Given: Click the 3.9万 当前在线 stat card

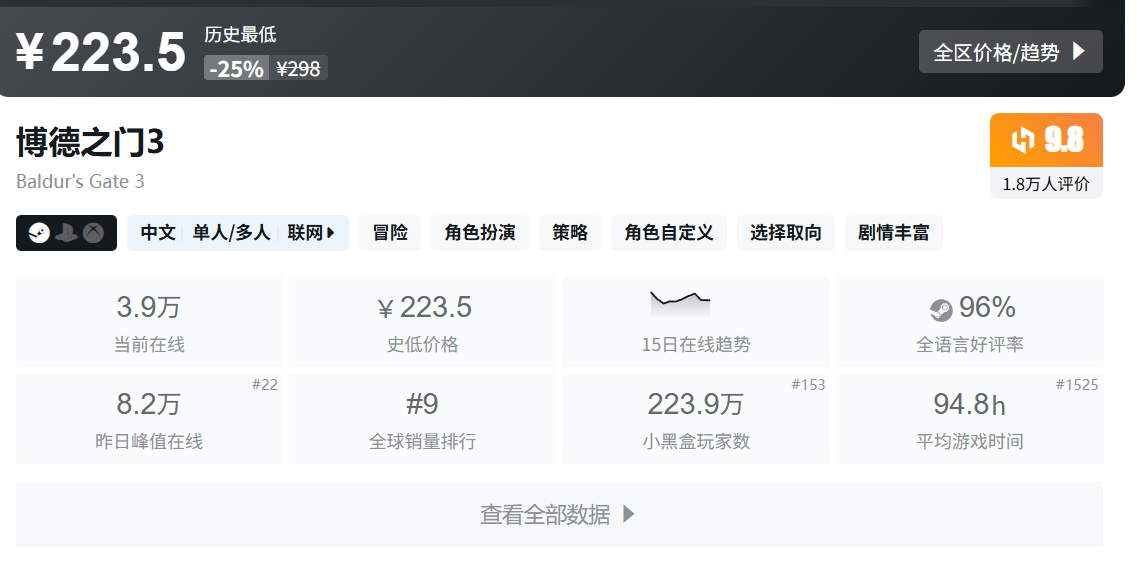Looking at the screenshot, I should point(149,322).
